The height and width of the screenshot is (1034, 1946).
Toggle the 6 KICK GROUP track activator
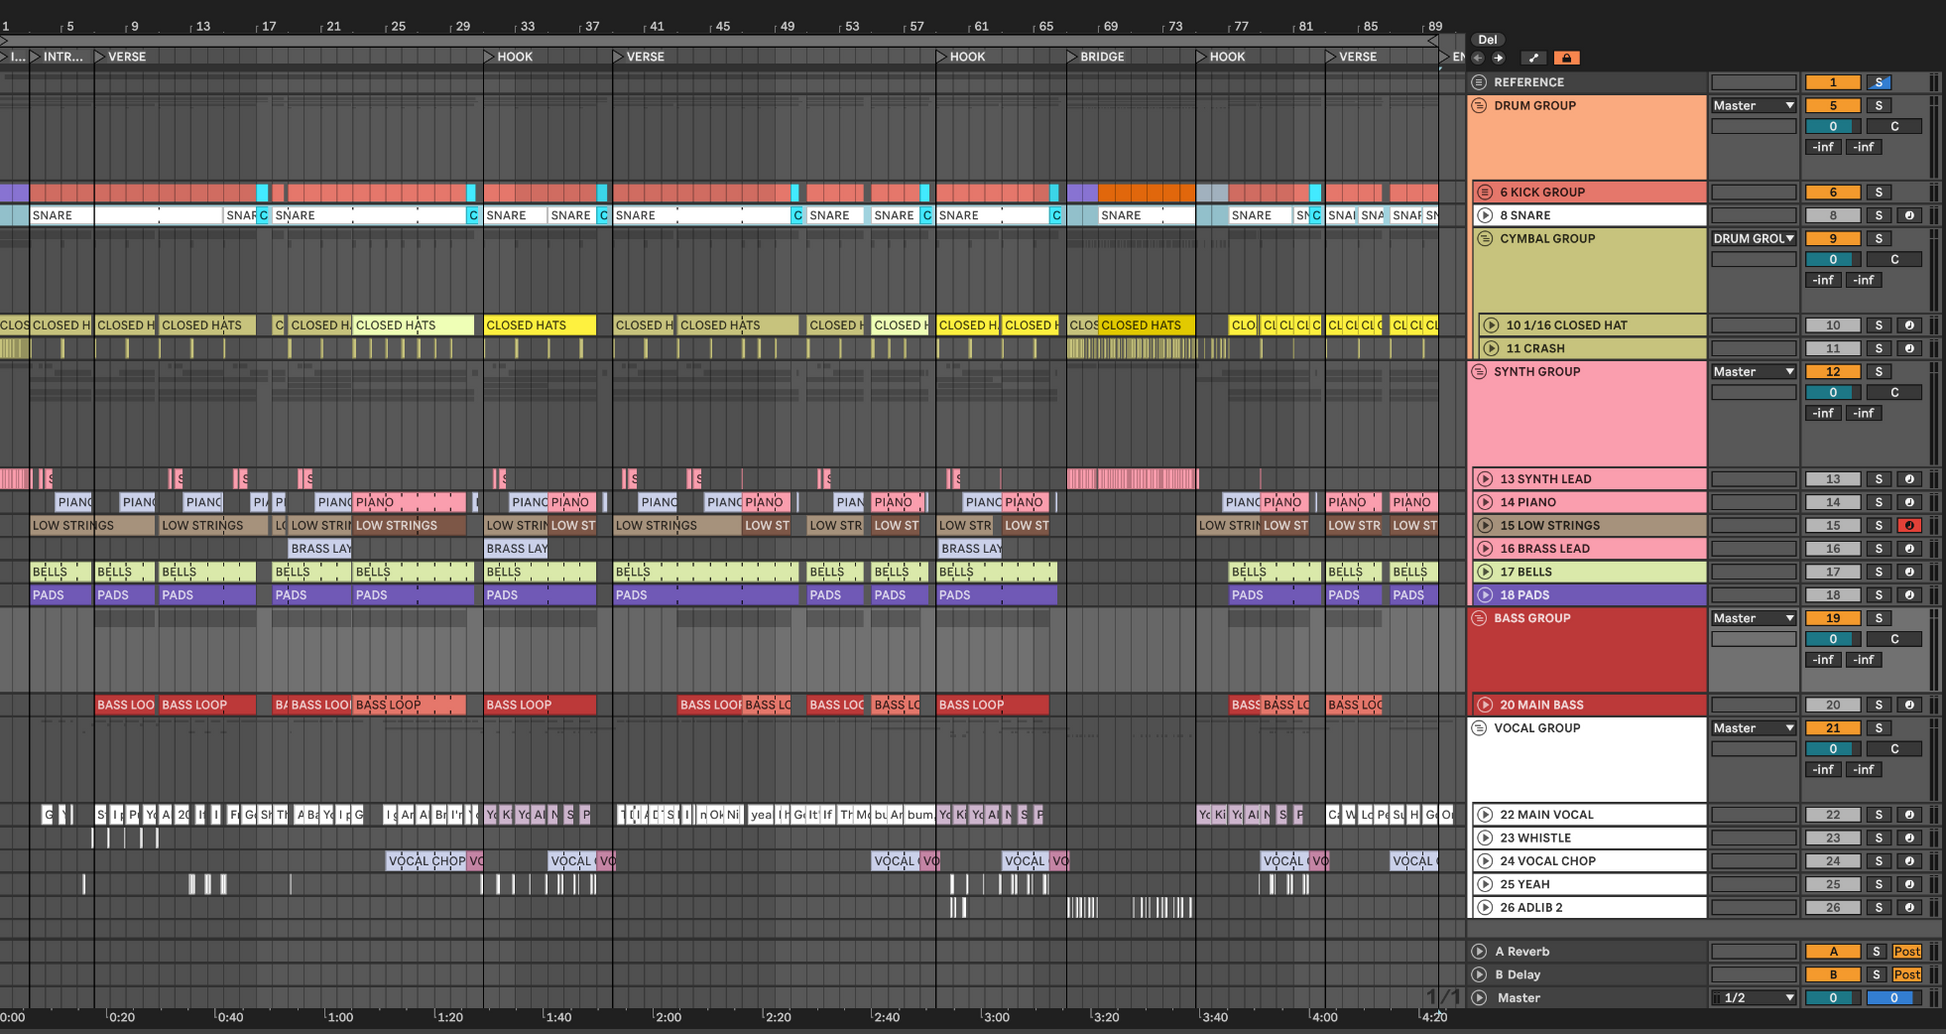tap(1832, 192)
